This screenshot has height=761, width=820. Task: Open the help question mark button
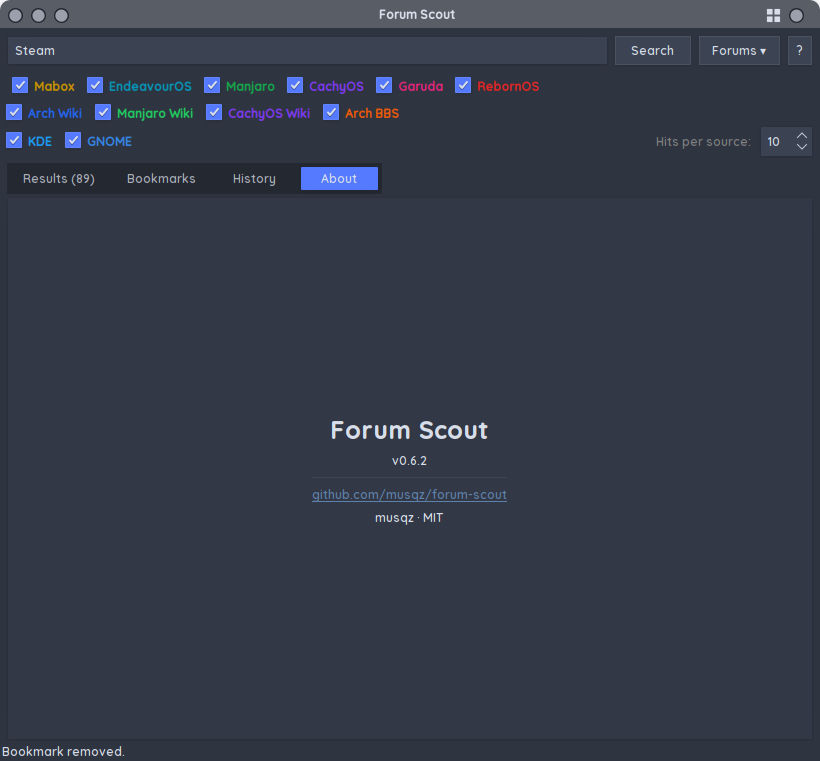click(799, 51)
